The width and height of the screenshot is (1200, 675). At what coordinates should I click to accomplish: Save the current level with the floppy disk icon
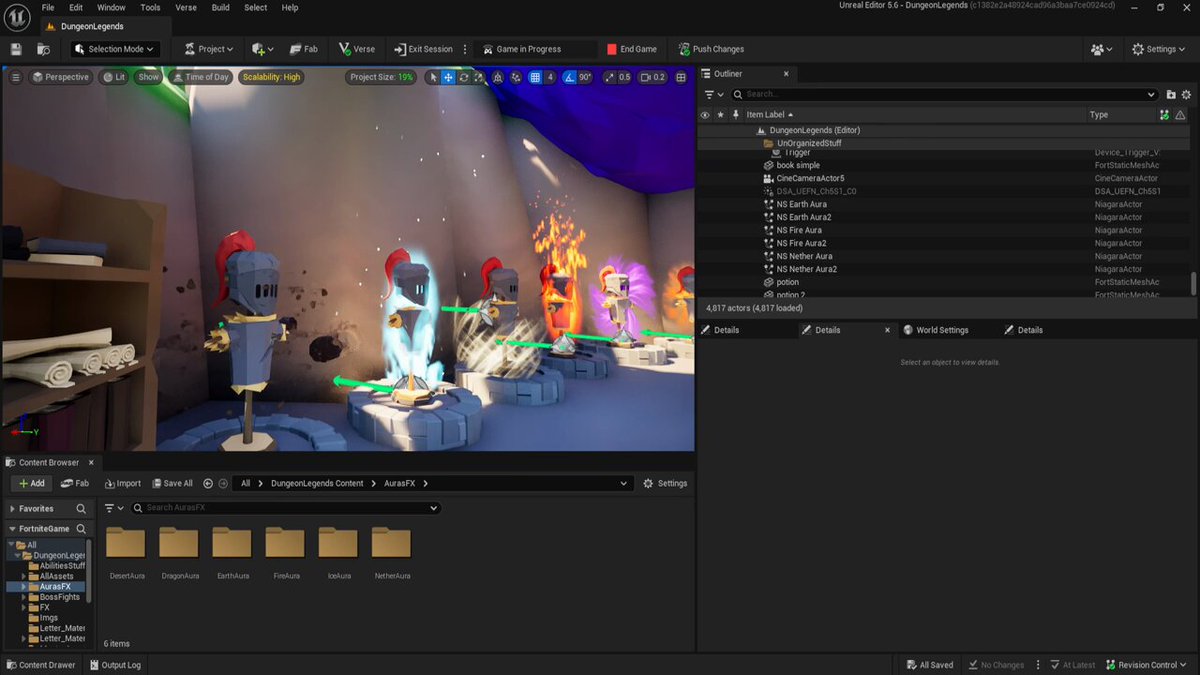pyautogui.click(x=16, y=49)
